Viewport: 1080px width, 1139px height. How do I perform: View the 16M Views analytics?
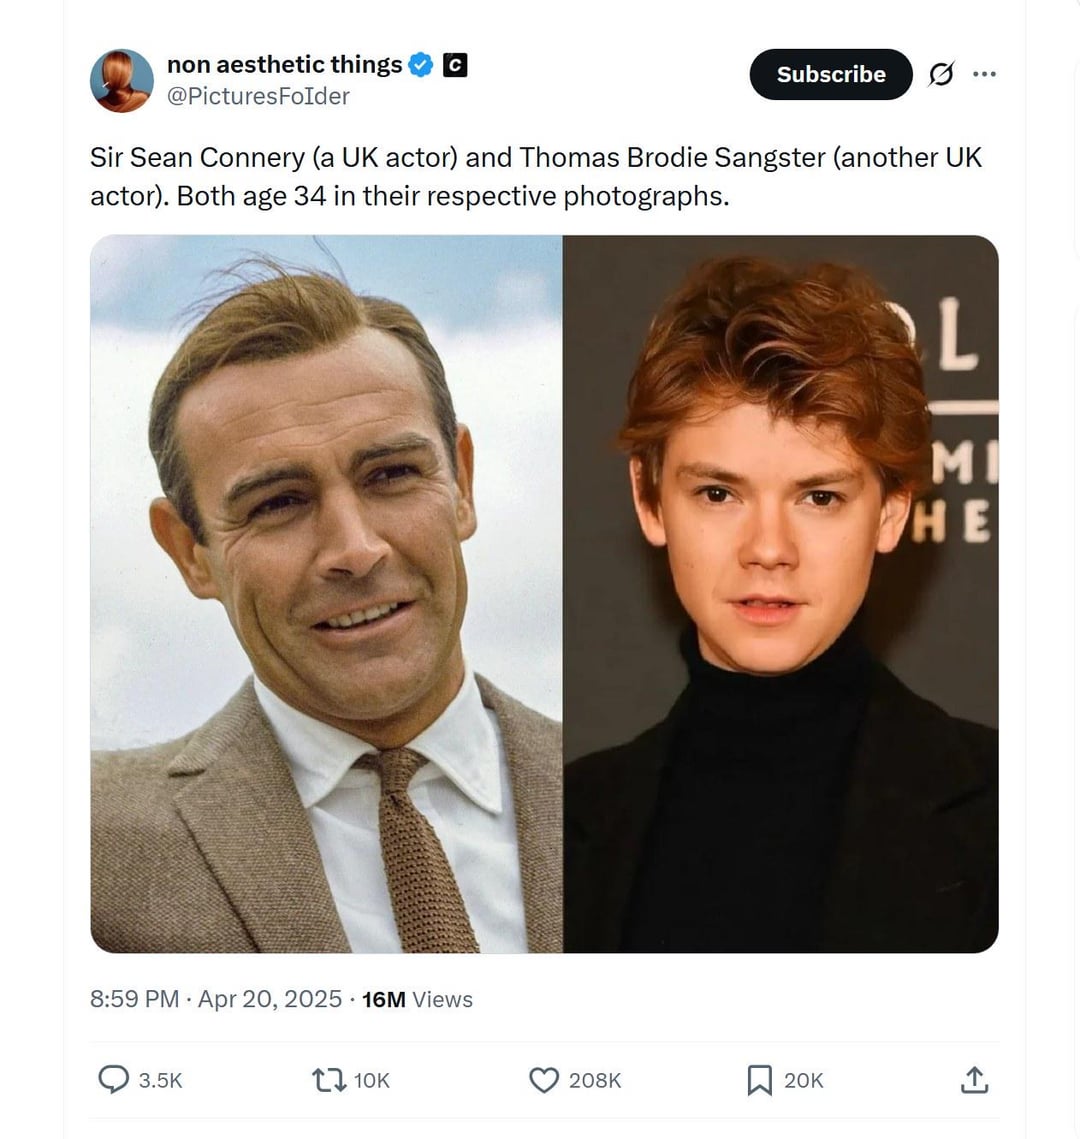417,1000
